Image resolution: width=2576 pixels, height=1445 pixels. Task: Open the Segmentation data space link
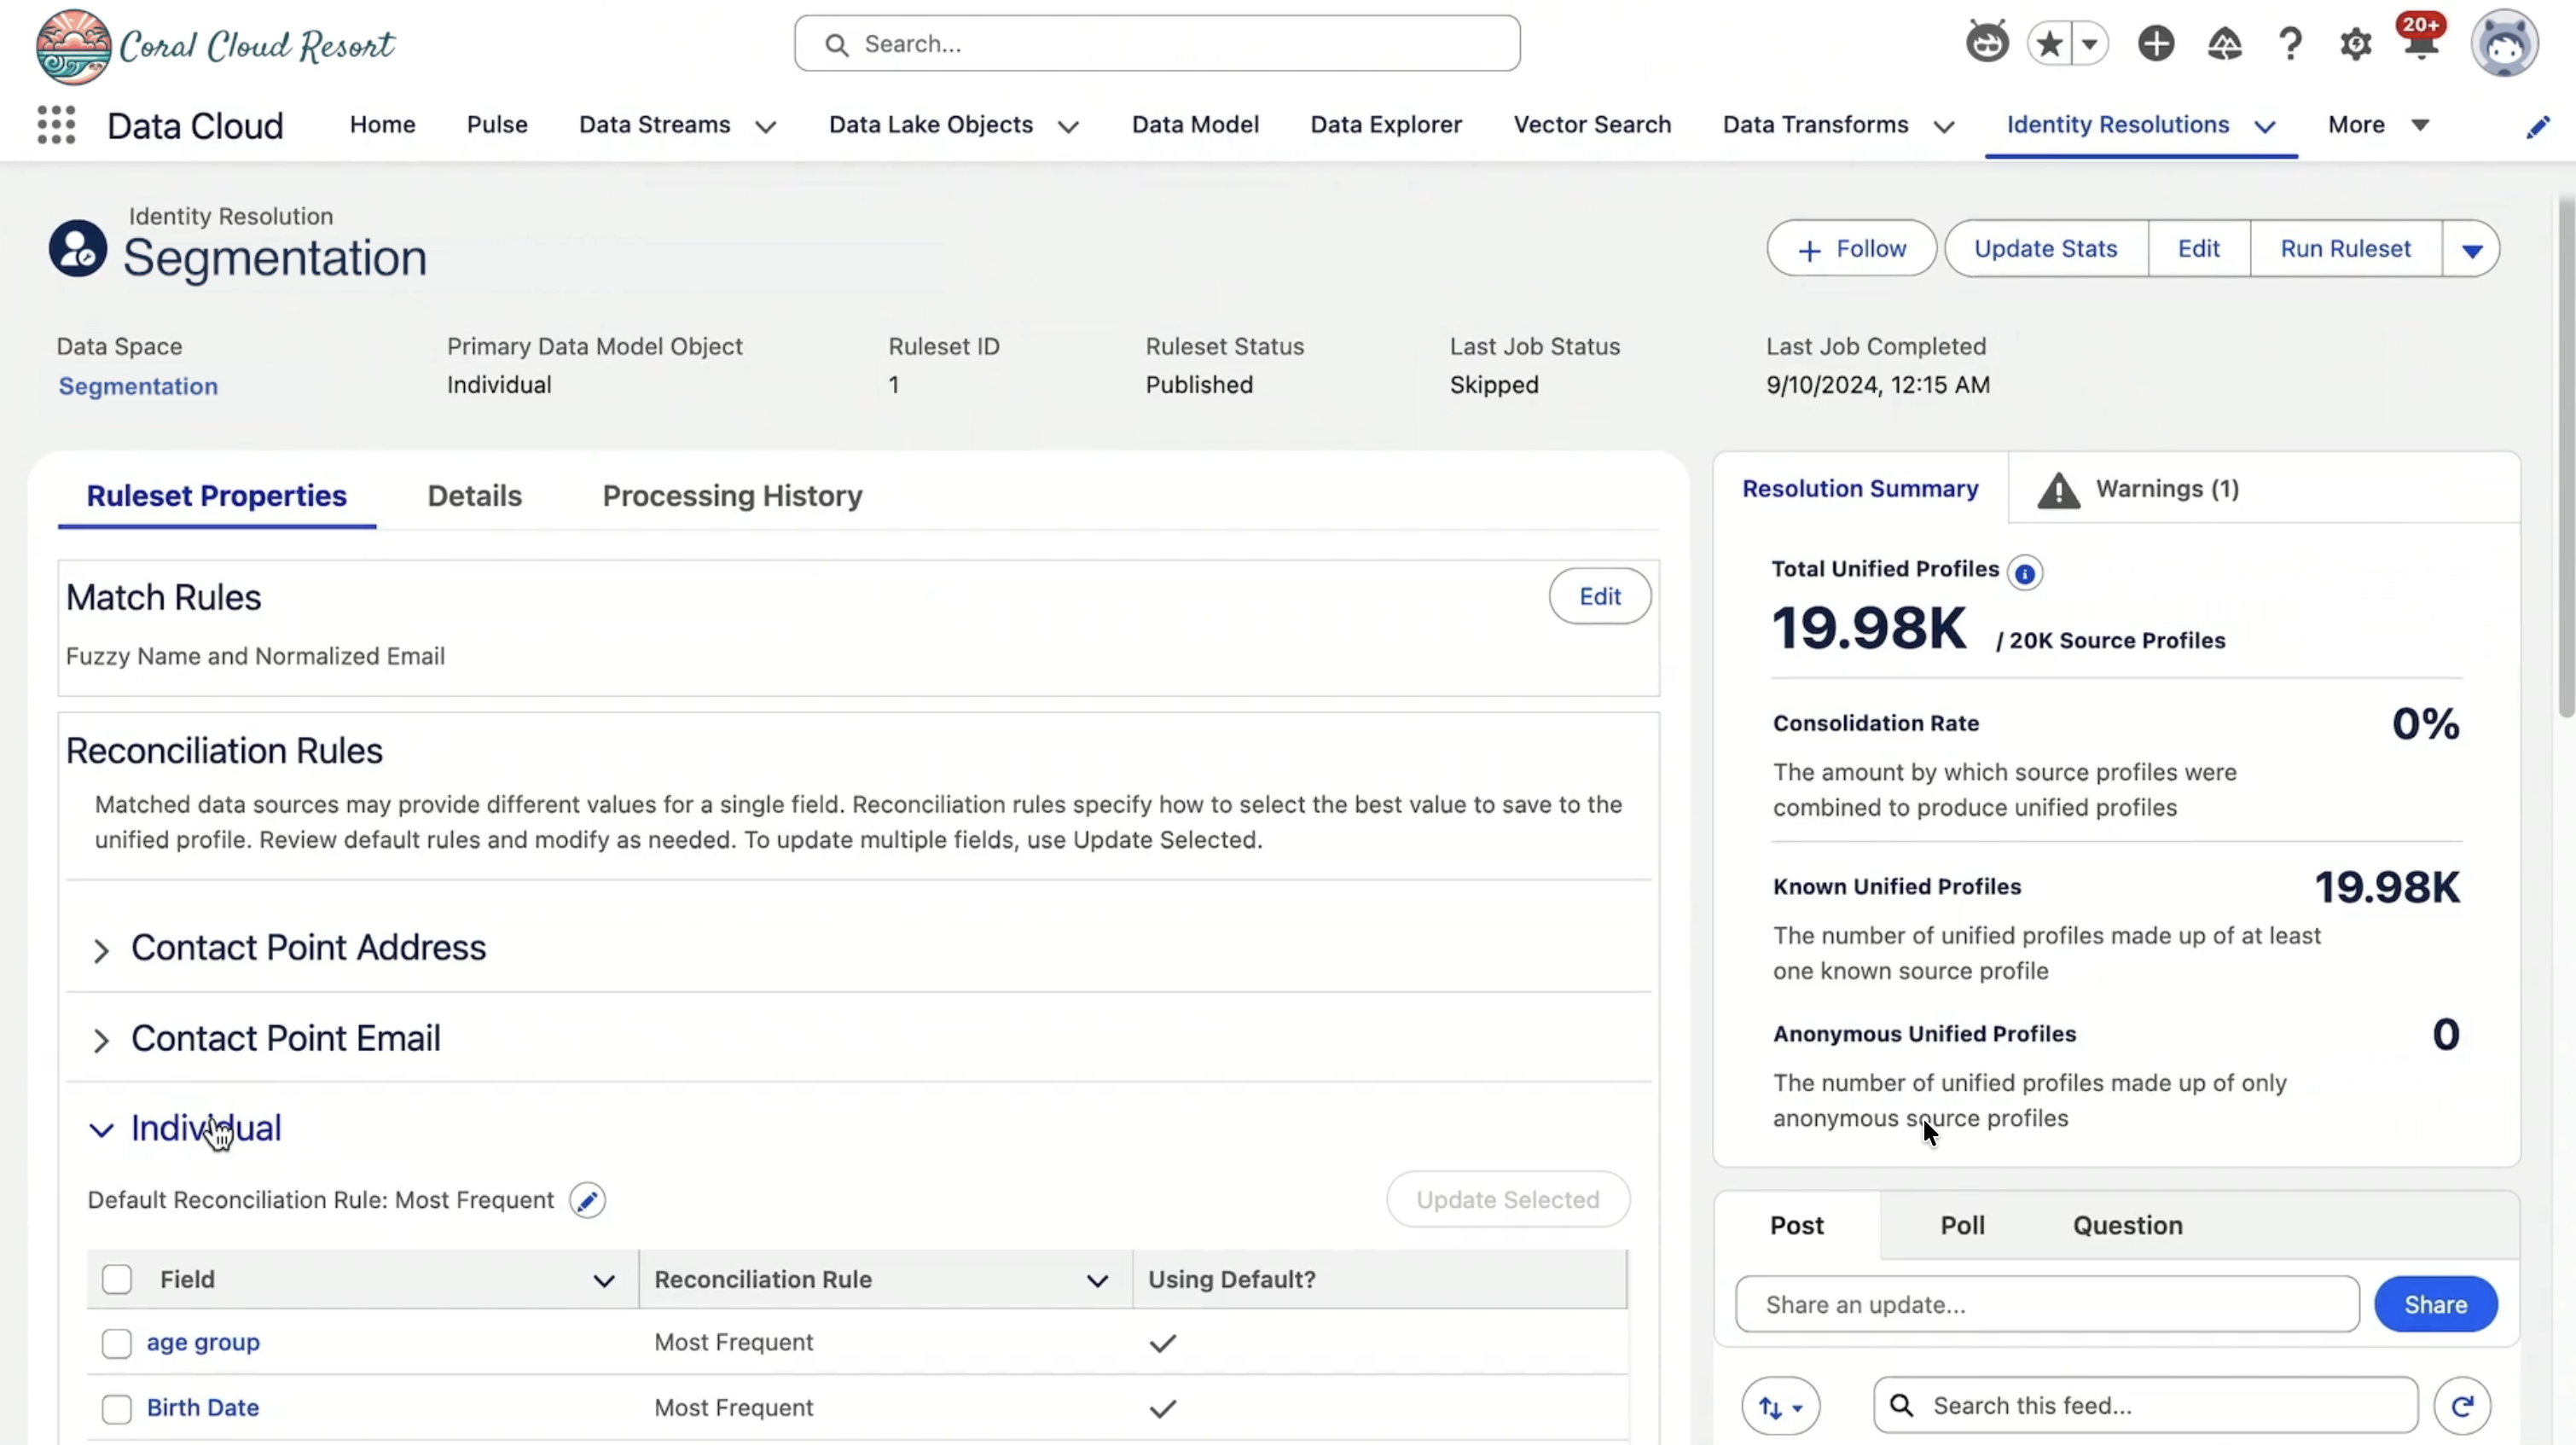click(x=138, y=387)
